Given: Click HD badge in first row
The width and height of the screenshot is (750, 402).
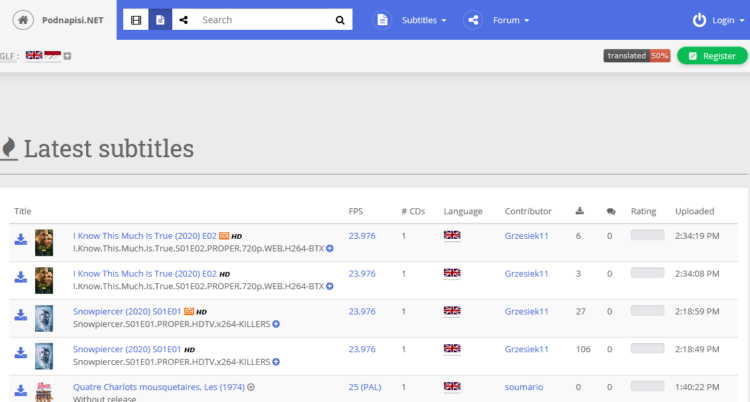Looking at the screenshot, I should (237, 236).
